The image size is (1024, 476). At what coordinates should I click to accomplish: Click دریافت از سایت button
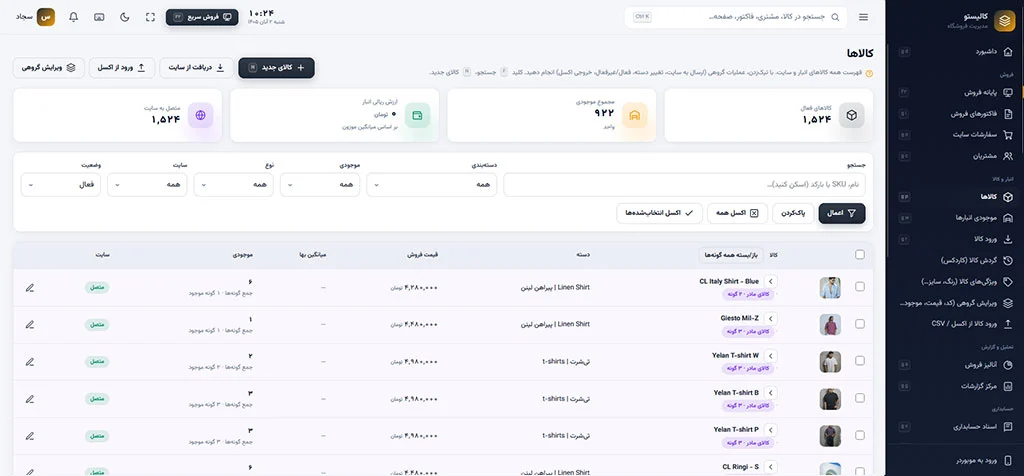(x=197, y=67)
